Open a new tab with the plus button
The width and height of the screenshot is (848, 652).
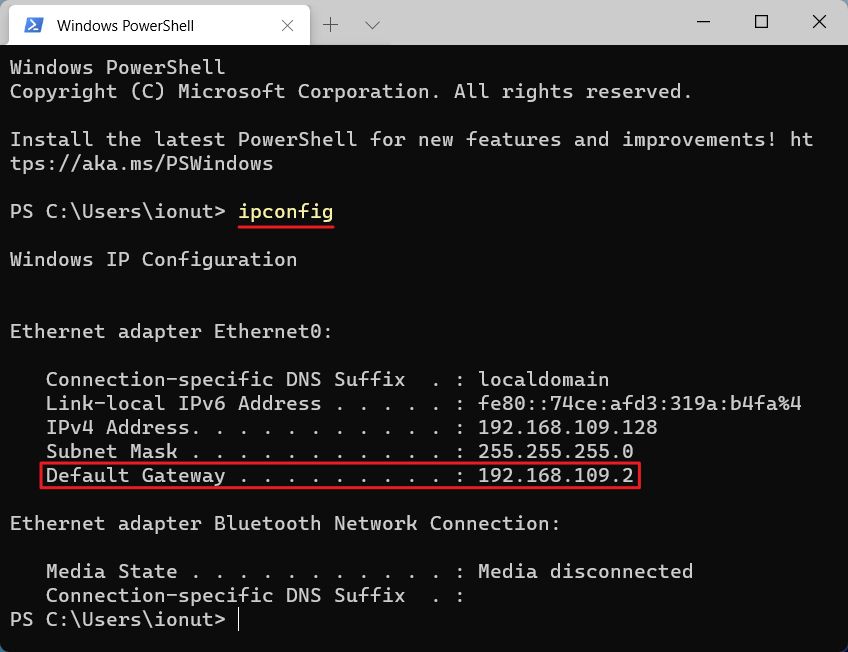click(x=330, y=23)
